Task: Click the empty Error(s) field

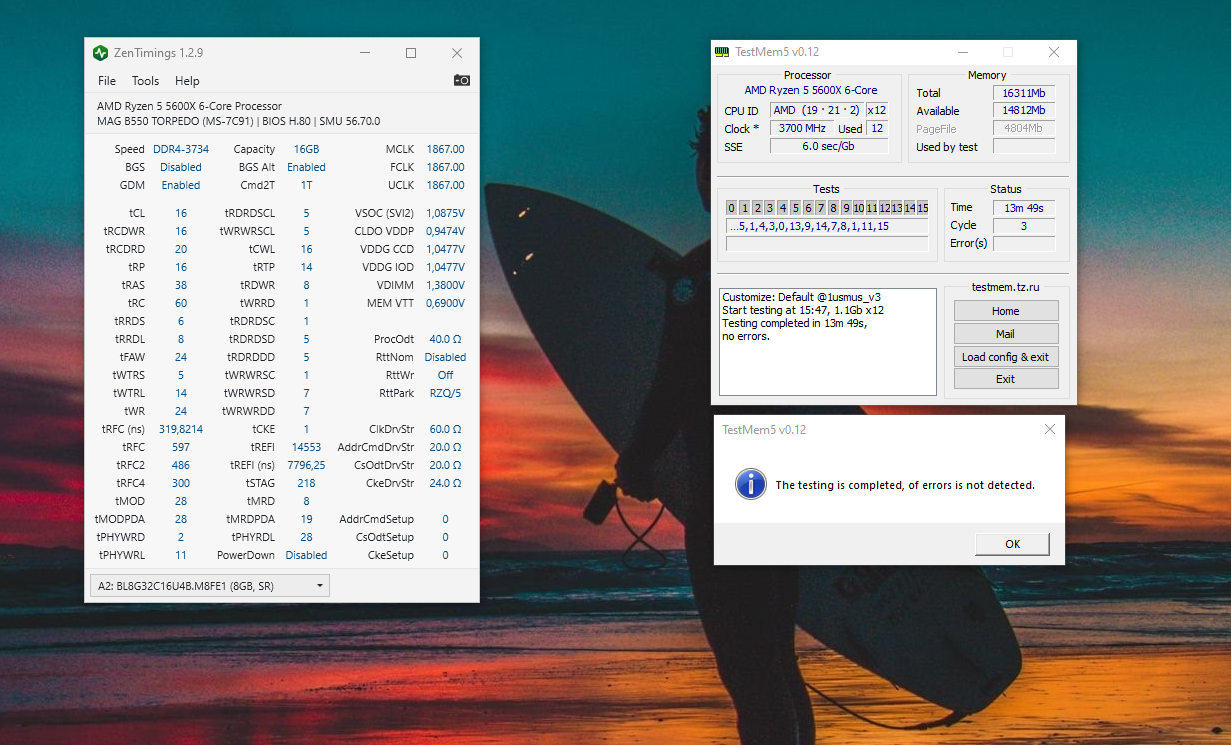Action: point(1024,244)
